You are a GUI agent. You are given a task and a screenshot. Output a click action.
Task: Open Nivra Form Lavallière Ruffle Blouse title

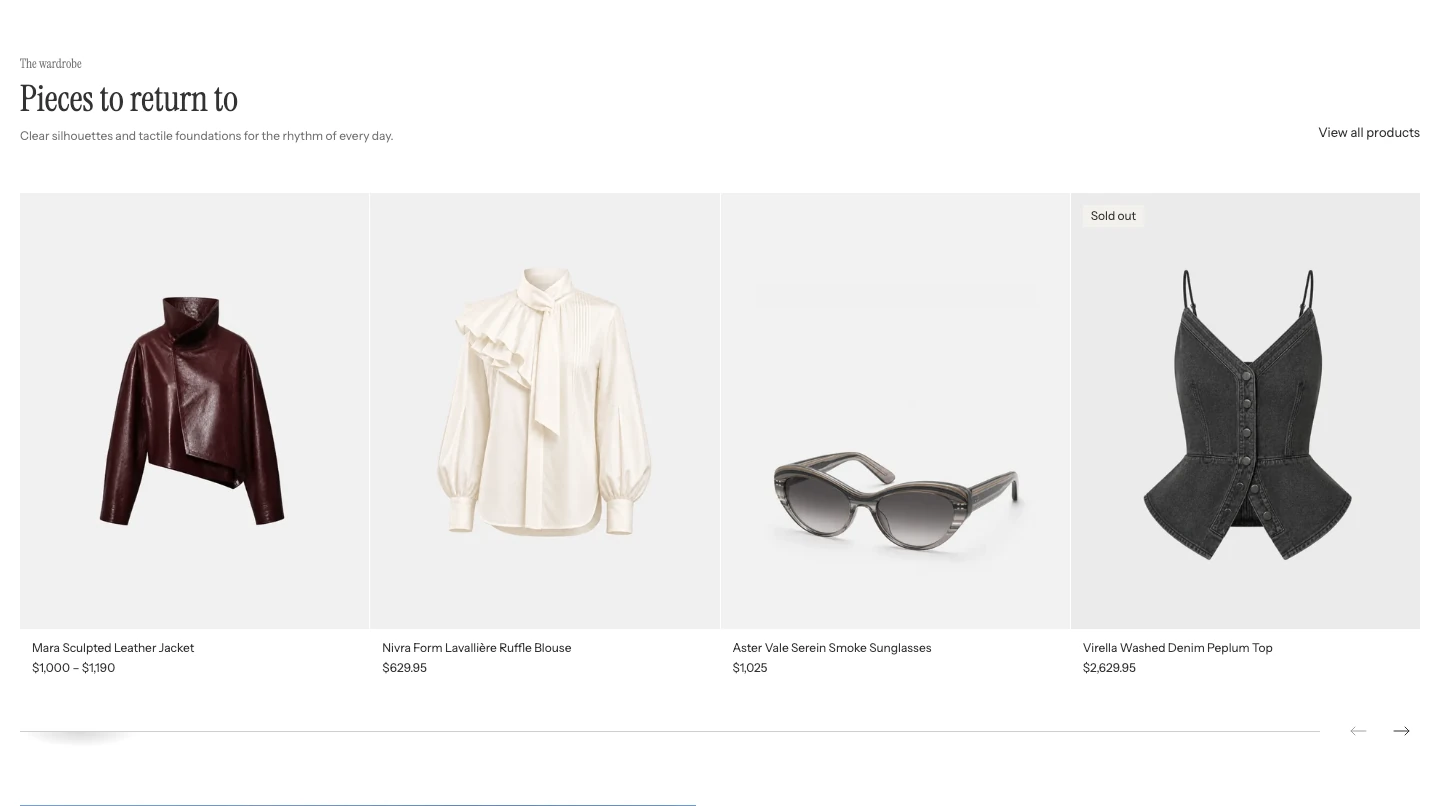pos(477,648)
